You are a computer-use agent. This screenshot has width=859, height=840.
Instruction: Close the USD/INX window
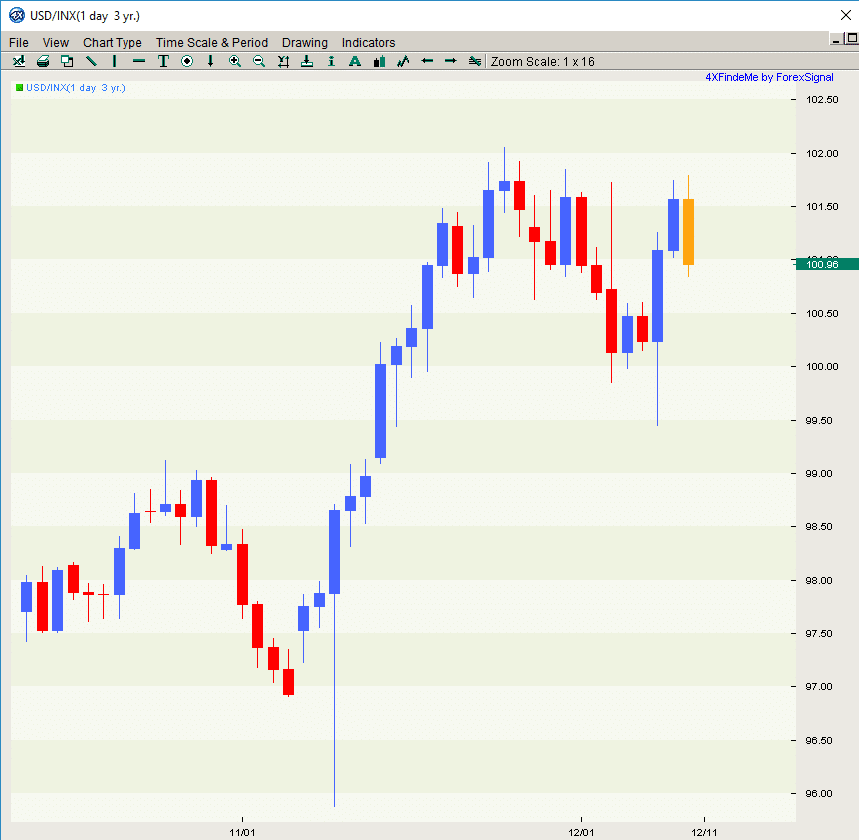846,15
